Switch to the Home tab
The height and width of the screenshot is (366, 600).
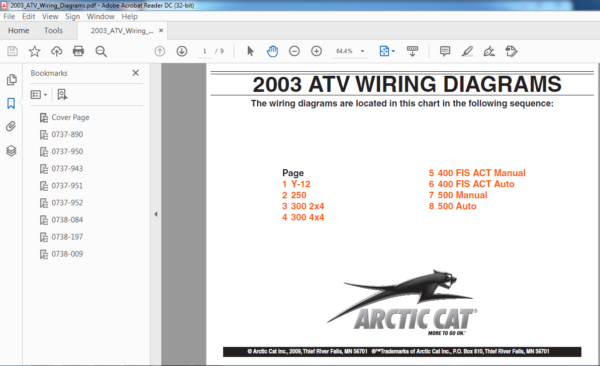[19, 31]
